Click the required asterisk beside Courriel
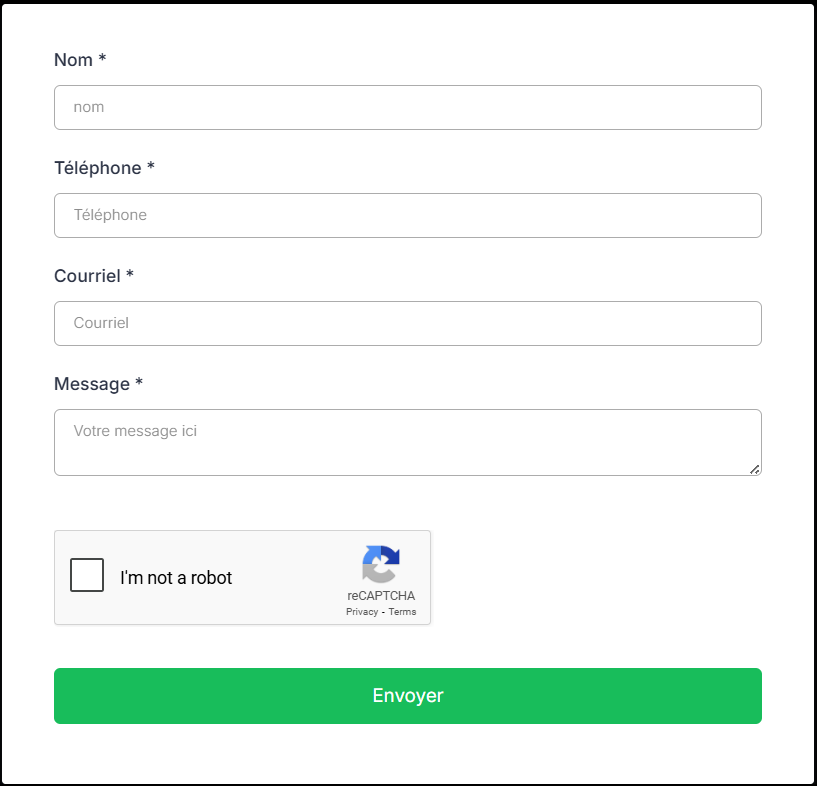Image resolution: width=817 pixels, height=786 pixels. click(x=130, y=275)
